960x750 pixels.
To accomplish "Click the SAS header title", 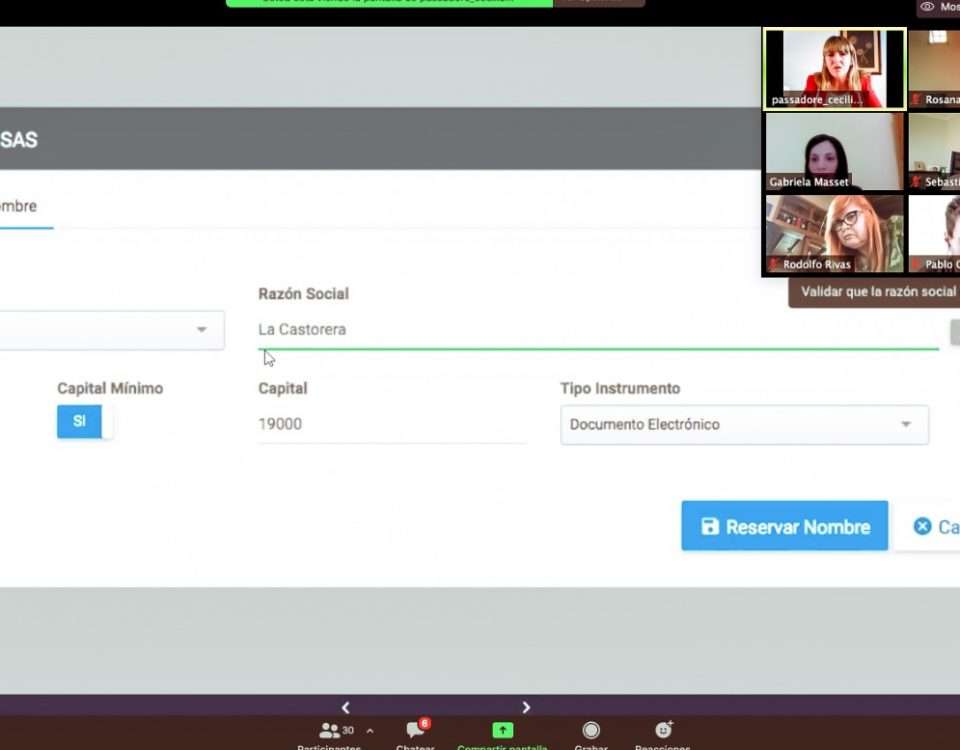I will (x=19, y=140).
